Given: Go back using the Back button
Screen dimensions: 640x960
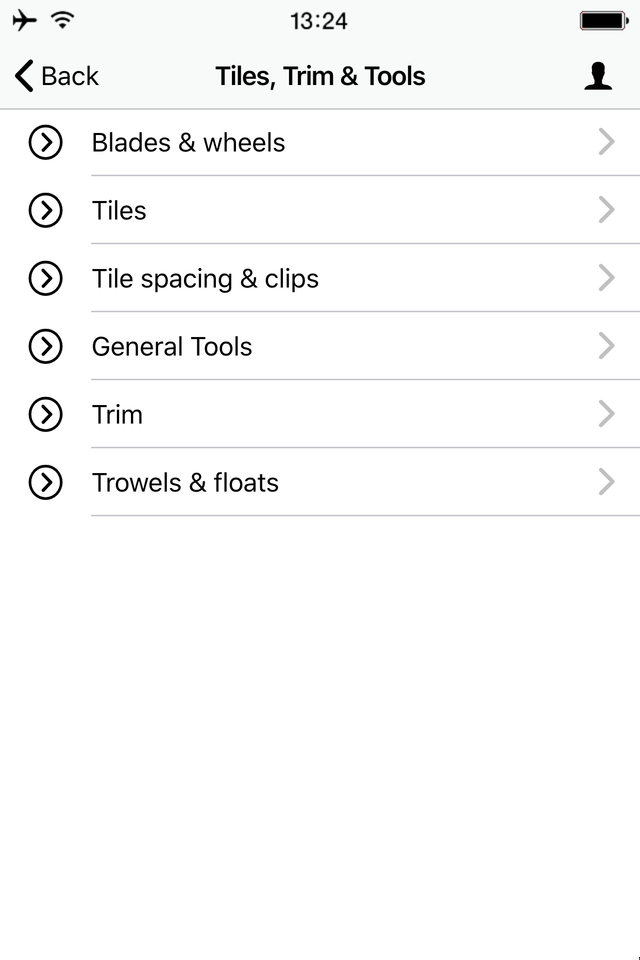Looking at the screenshot, I should (56, 76).
